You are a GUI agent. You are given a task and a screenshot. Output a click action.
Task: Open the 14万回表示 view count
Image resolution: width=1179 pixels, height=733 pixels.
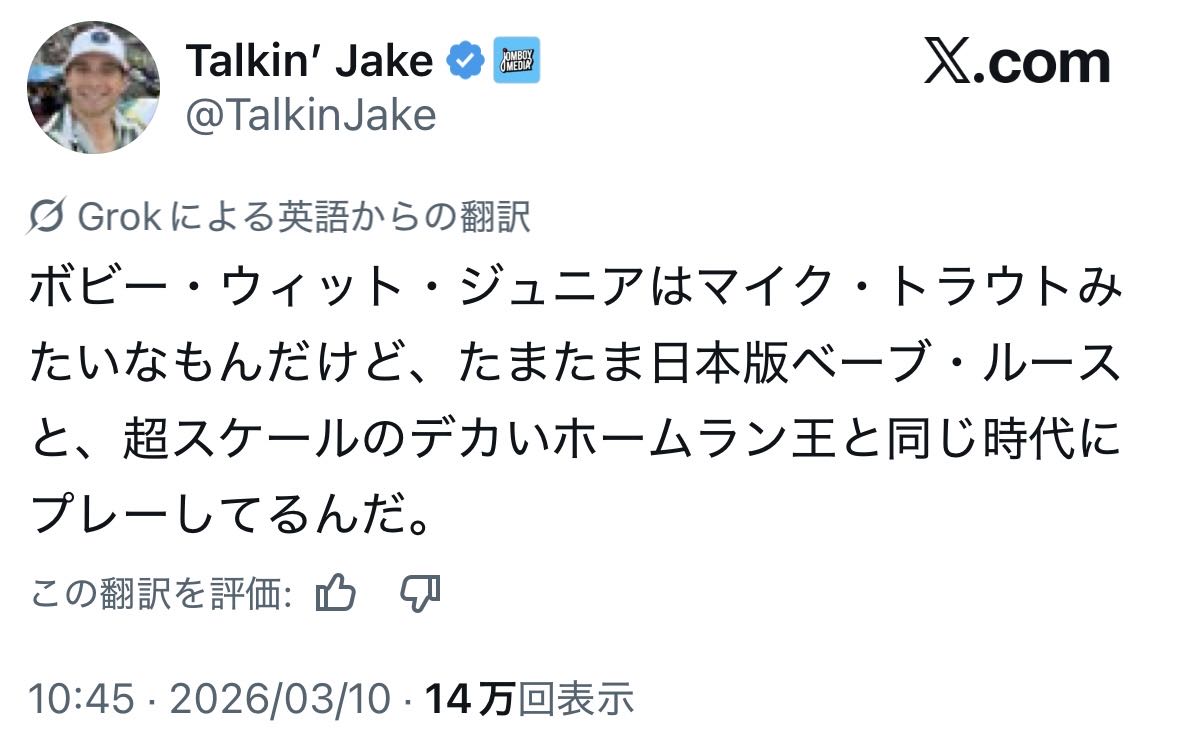(x=529, y=699)
